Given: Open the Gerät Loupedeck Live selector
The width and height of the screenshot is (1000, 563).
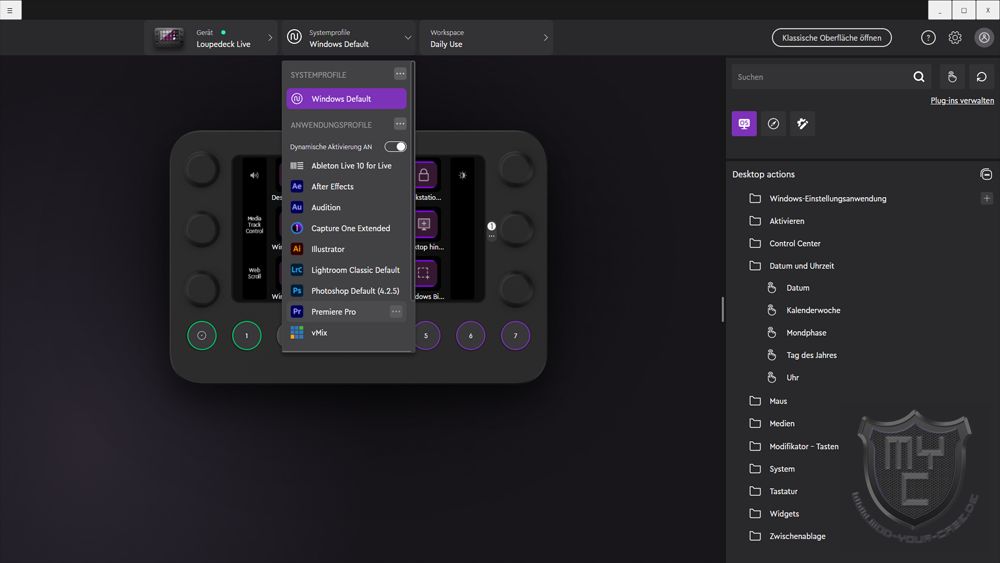Looking at the screenshot, I should click(x=213, y=38).
